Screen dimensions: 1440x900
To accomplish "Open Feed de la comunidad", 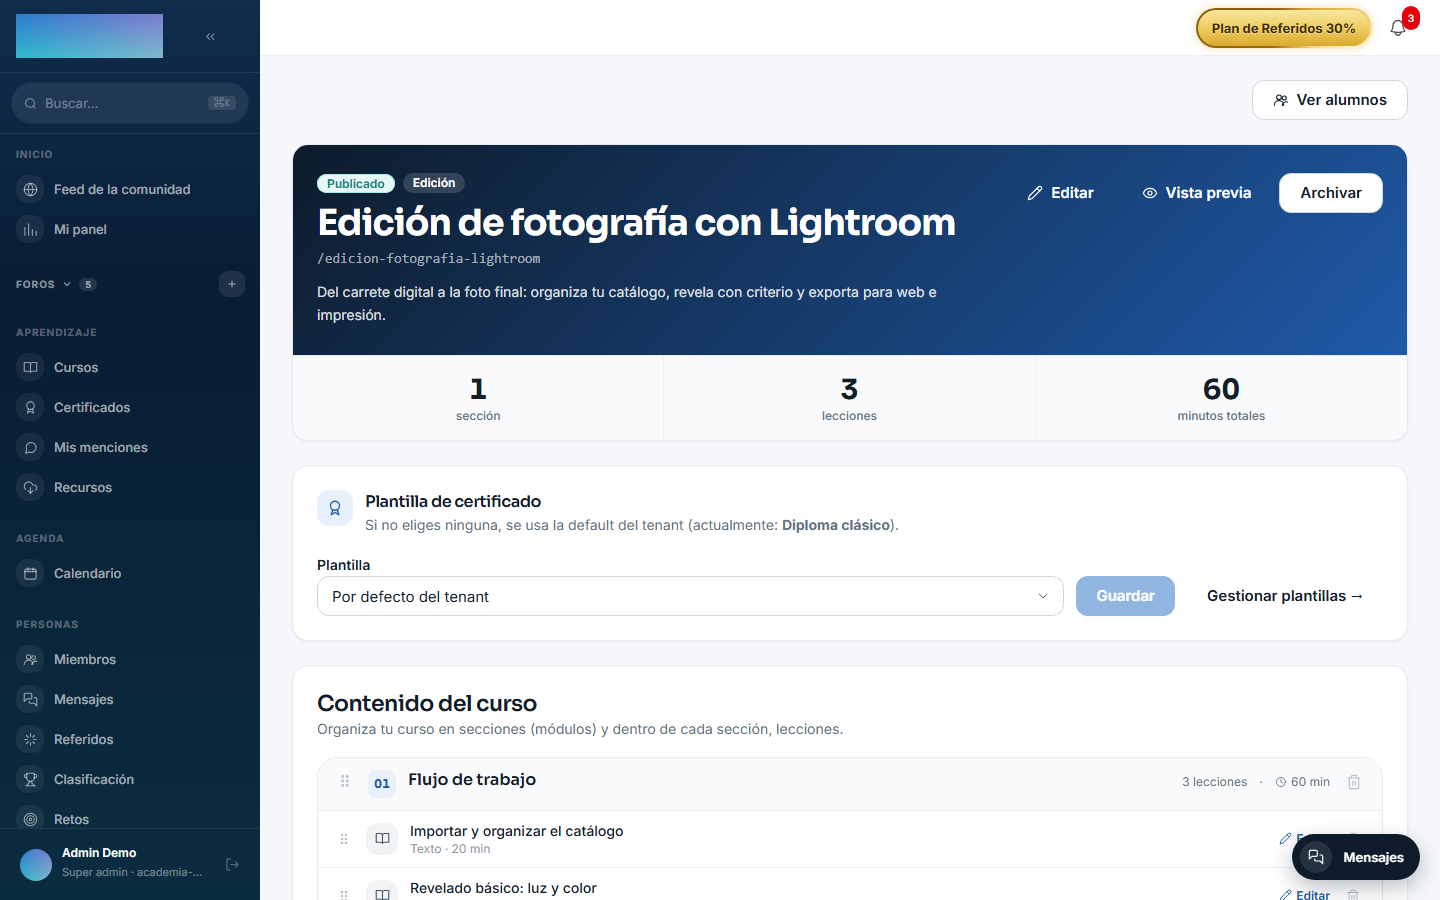I will (130, 189).
